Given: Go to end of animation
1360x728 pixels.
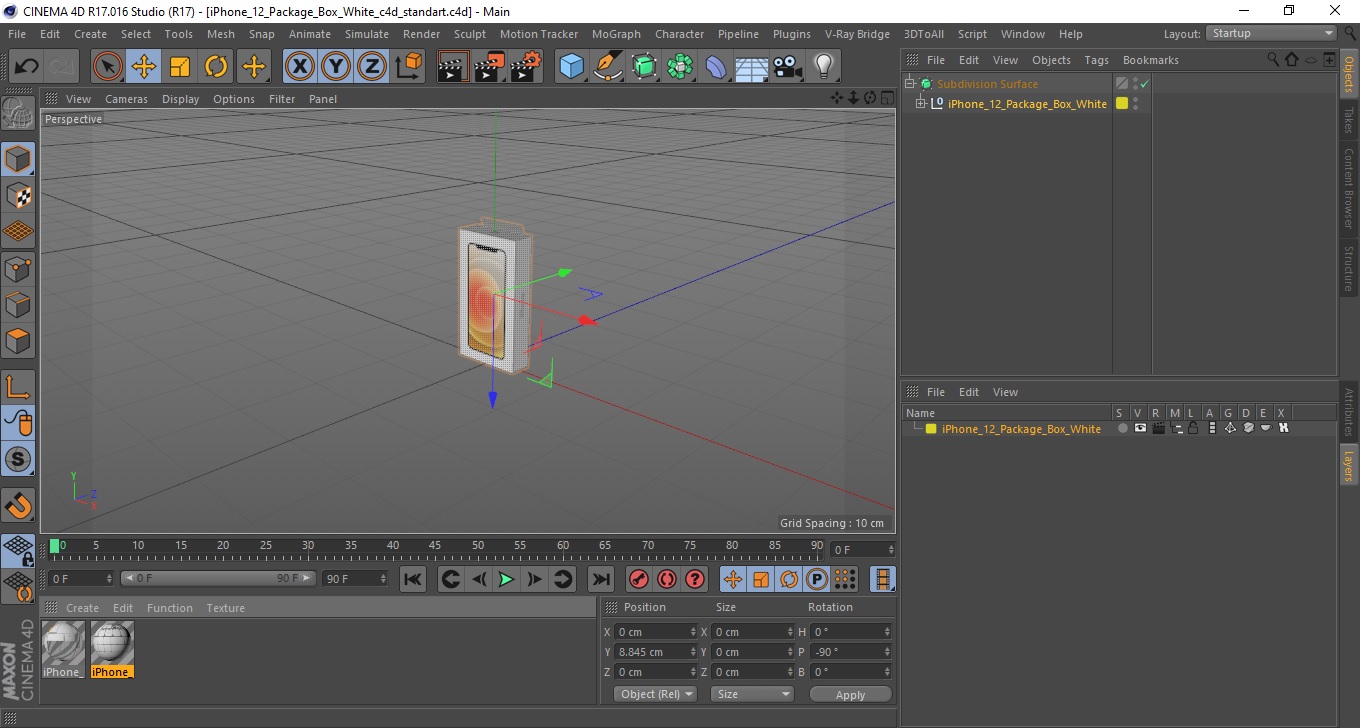Looking at the screenshot, I should tap(600, 579).
